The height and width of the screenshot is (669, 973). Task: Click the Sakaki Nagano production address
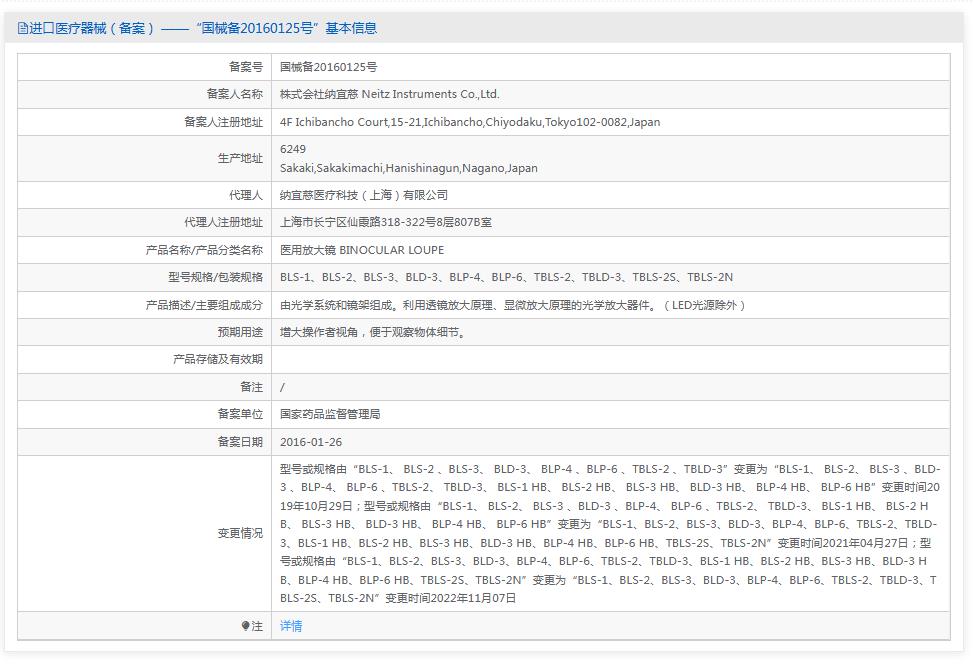[408, 168]
